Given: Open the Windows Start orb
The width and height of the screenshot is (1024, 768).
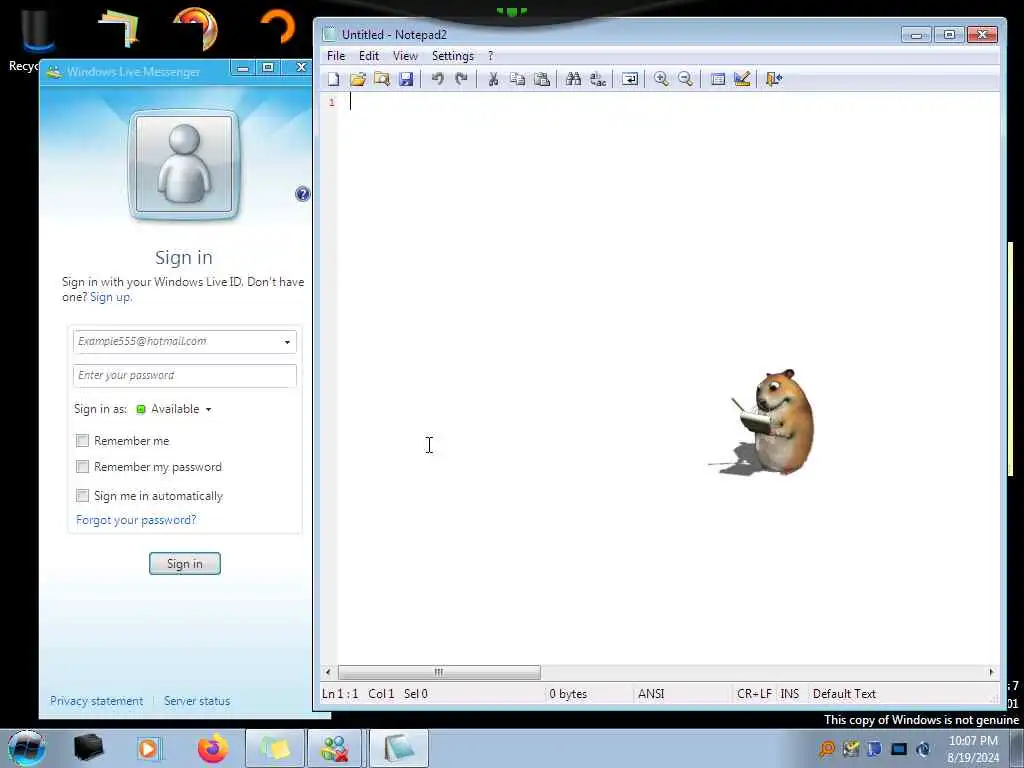Looking at the screenshot, I should click(x=27, y=748).
